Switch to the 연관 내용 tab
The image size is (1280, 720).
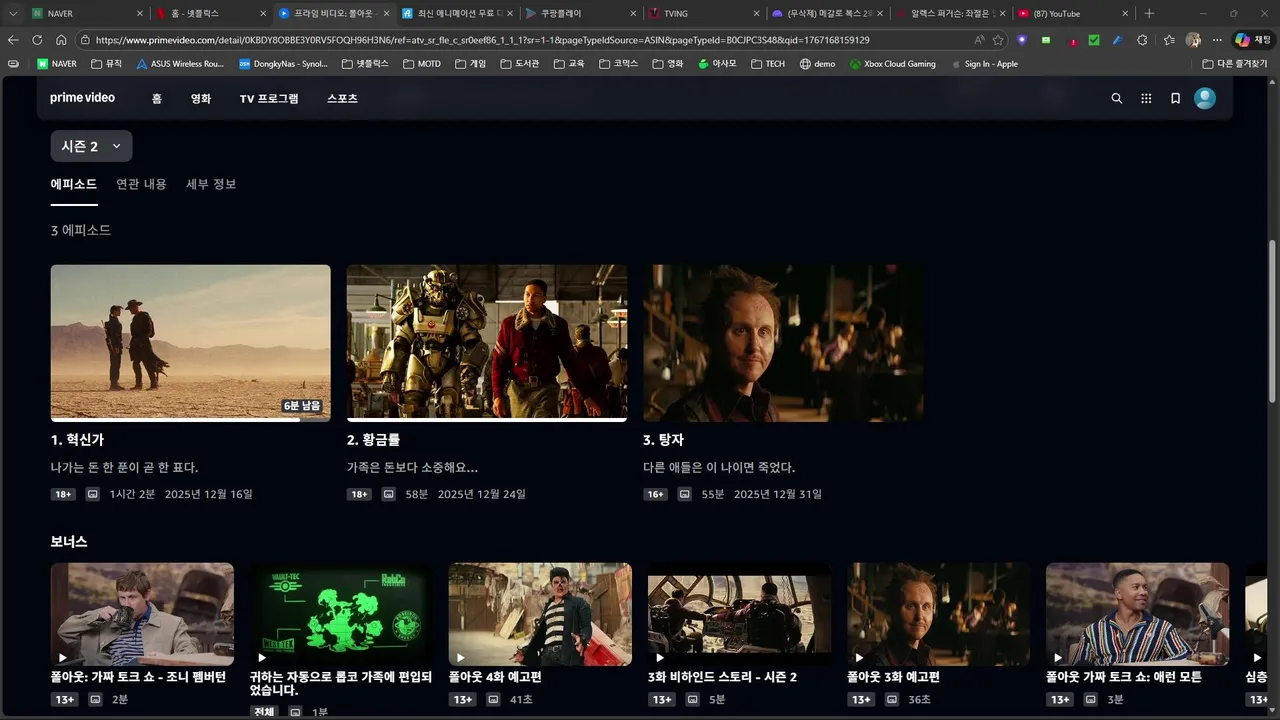pyautogui.click(x=141, y=185)
